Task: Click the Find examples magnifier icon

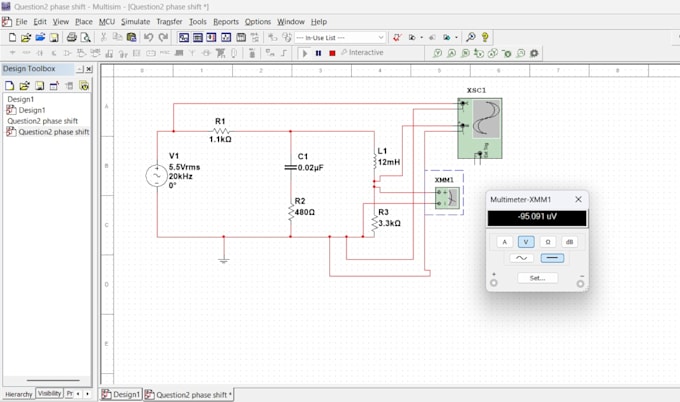Action: pos(471,38)
